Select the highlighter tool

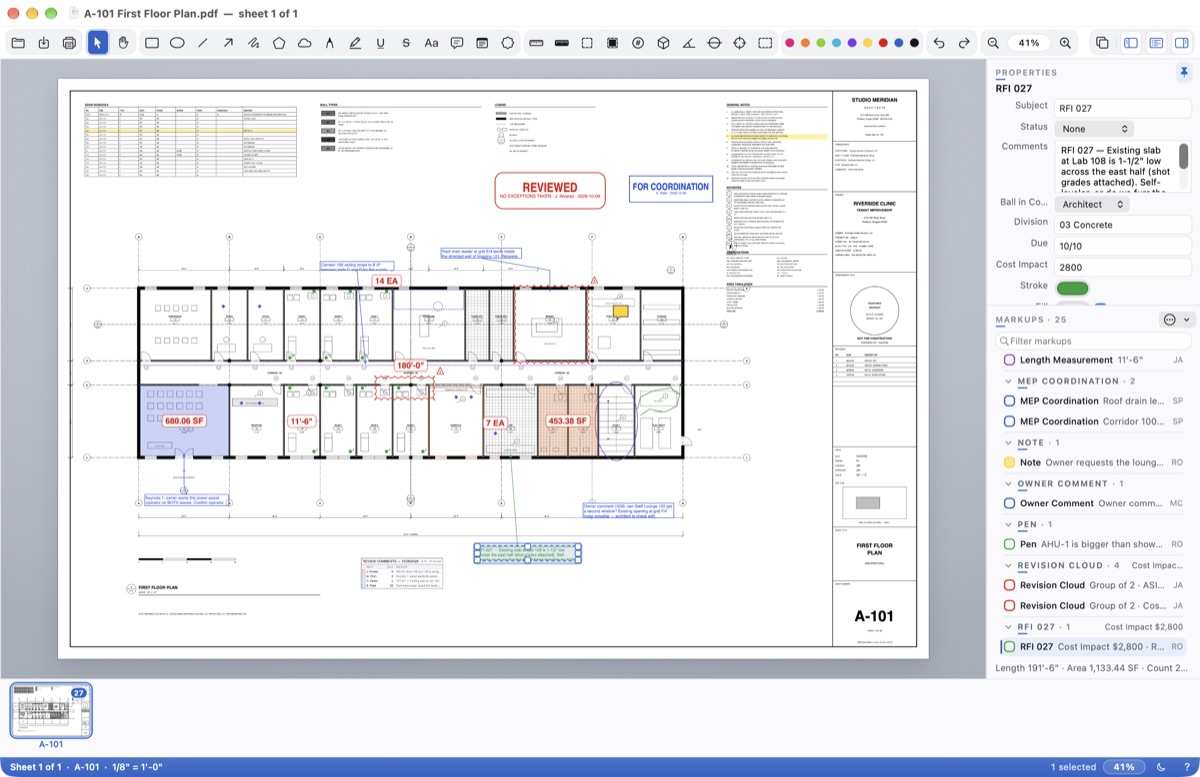[355, 43]
